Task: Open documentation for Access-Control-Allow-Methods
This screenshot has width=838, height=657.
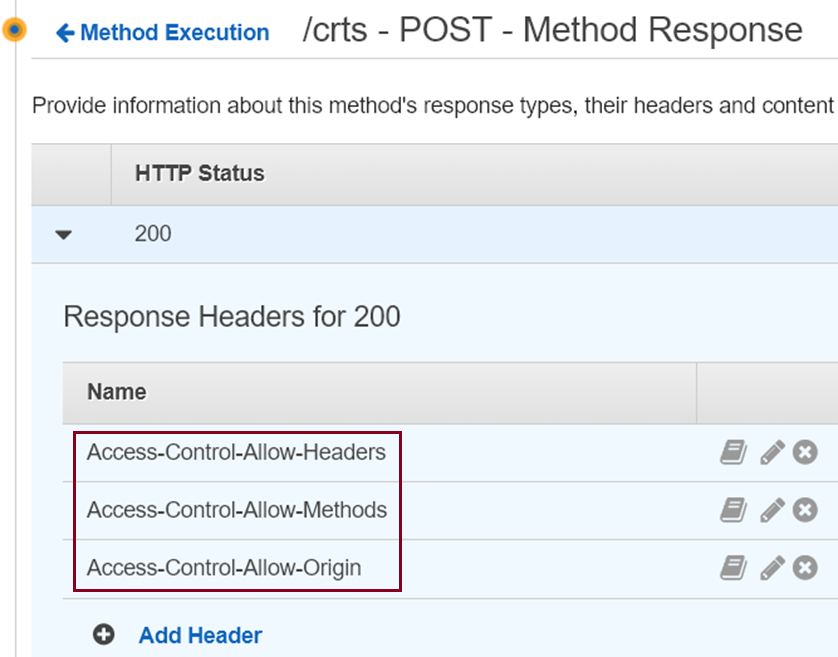Action: pos(733,510)
